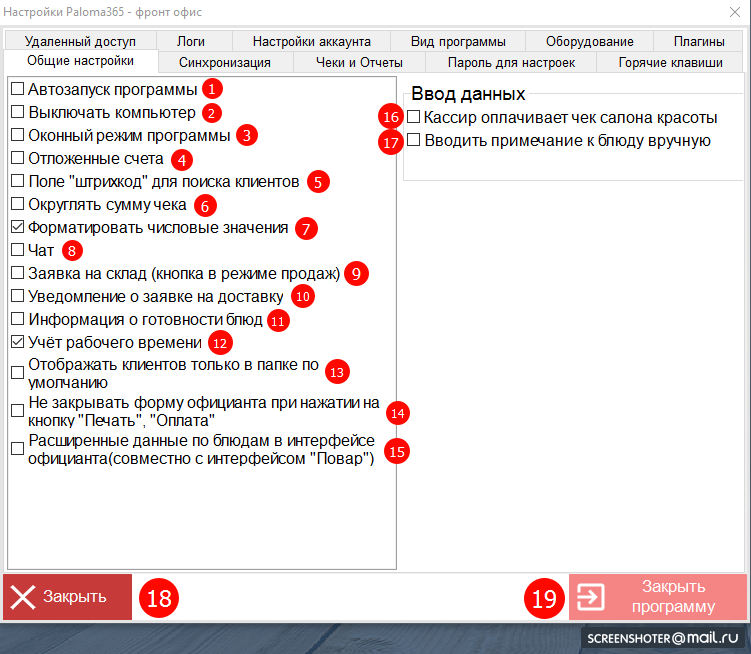Disable Учёт рабочего времени checkbox
This screenshot has width=751, height=654.
click(18, 342)
